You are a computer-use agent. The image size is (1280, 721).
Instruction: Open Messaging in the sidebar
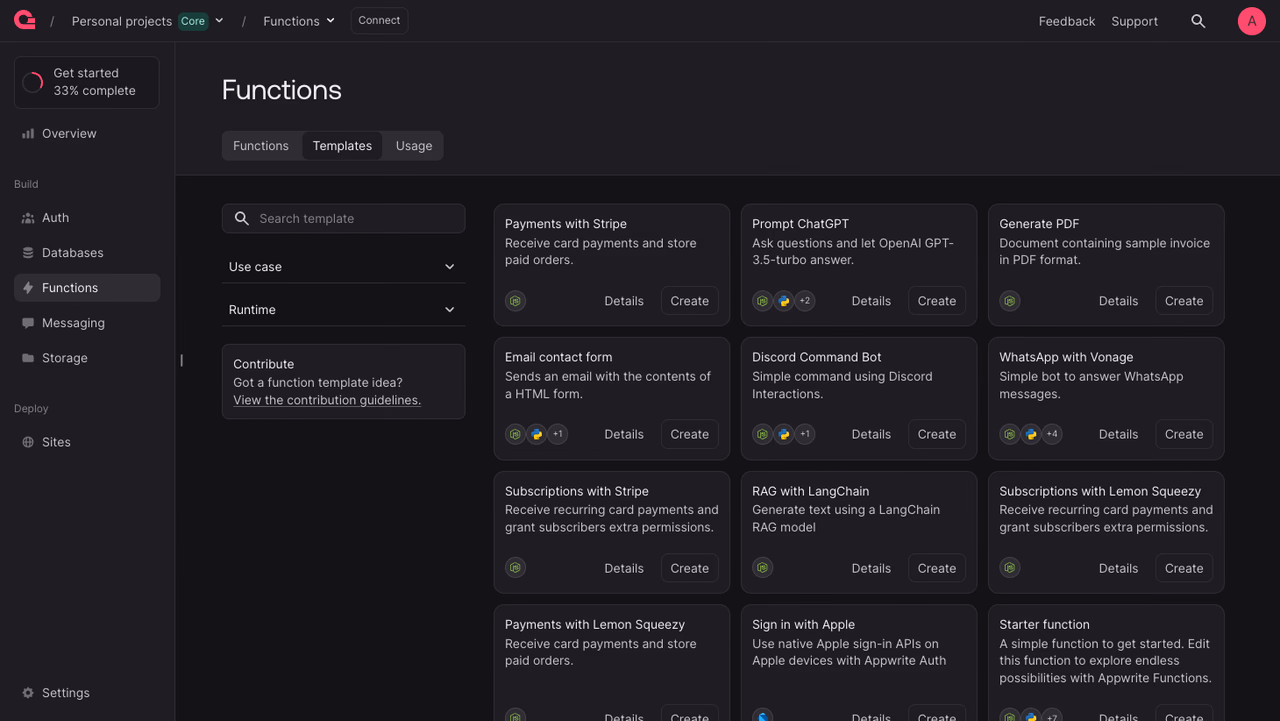click(x=87, y=323)
